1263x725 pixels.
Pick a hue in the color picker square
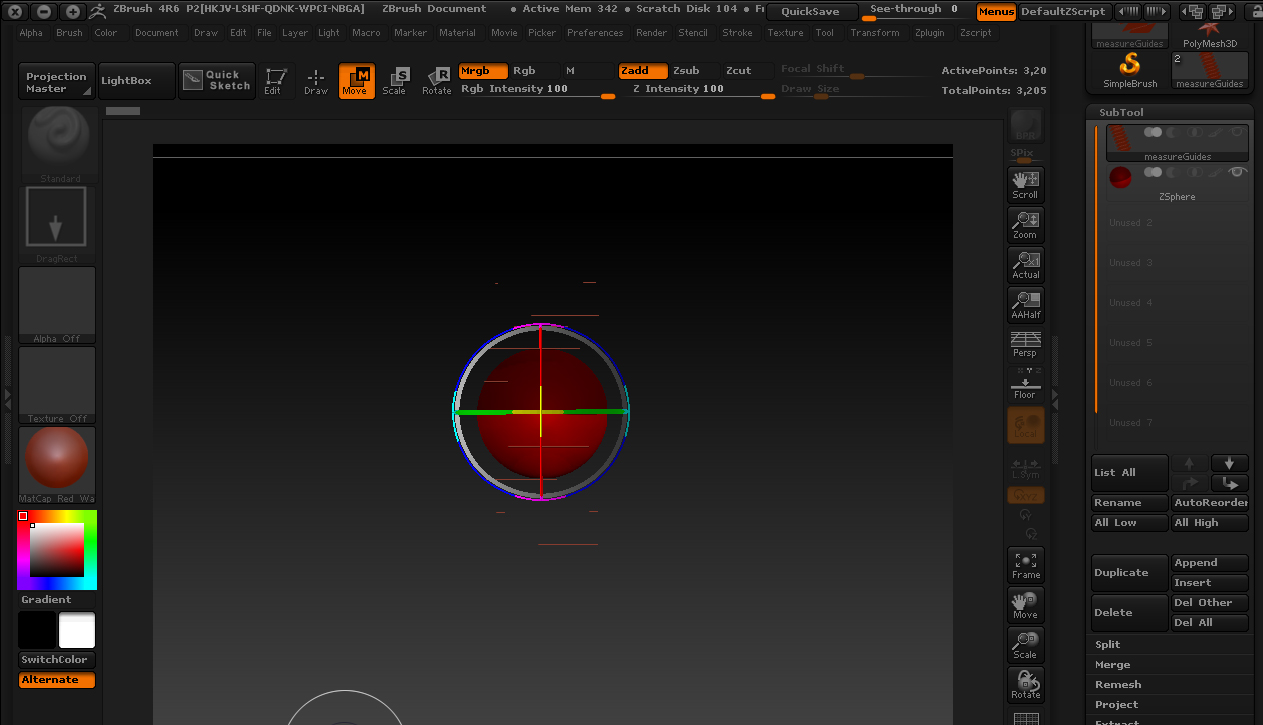click(x=57, y=550)
